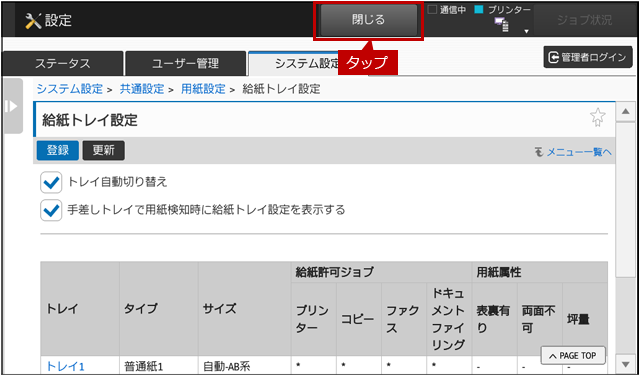Viewport: 640px width, 376px height.
Task: Click the 通信中 indicator
Action: point(447,10)
